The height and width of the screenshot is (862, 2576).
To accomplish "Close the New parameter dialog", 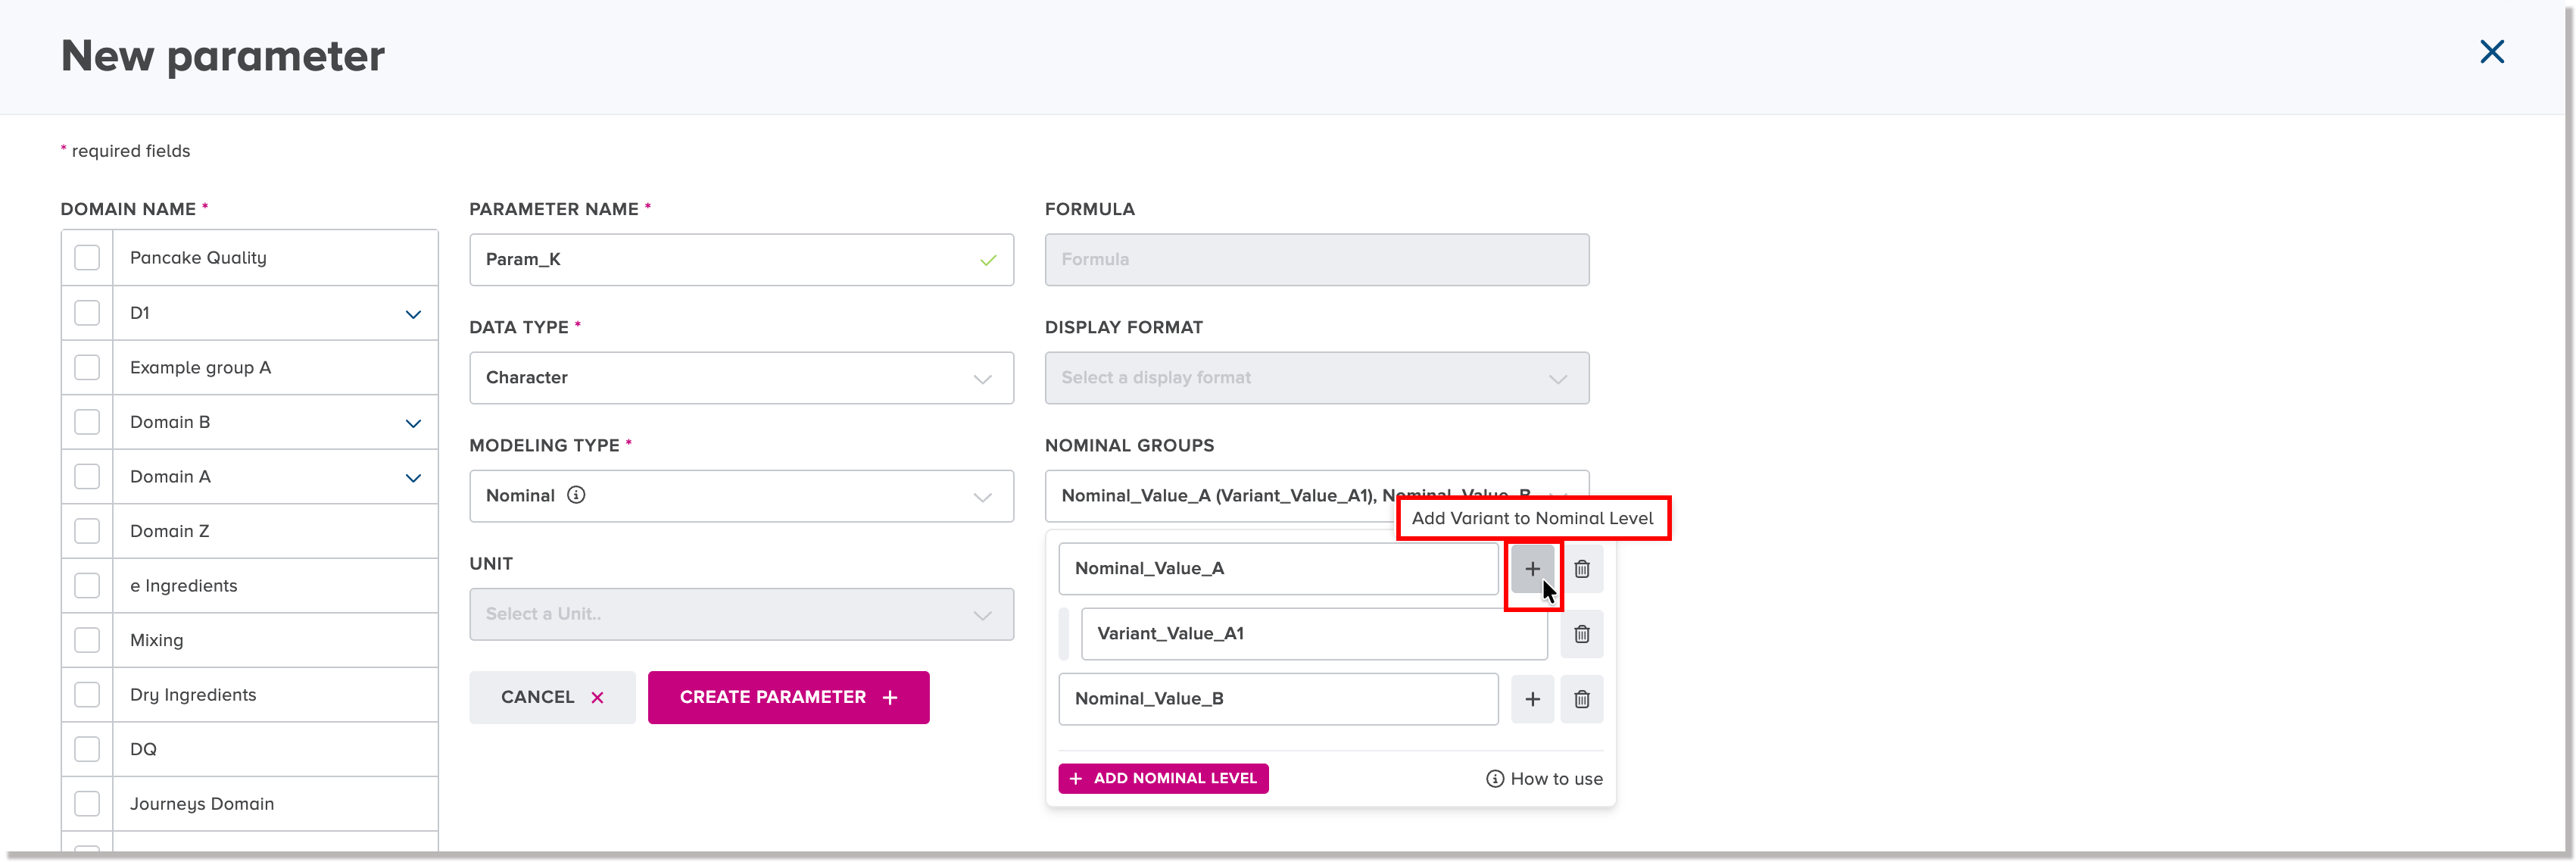I will [2492, 52].
